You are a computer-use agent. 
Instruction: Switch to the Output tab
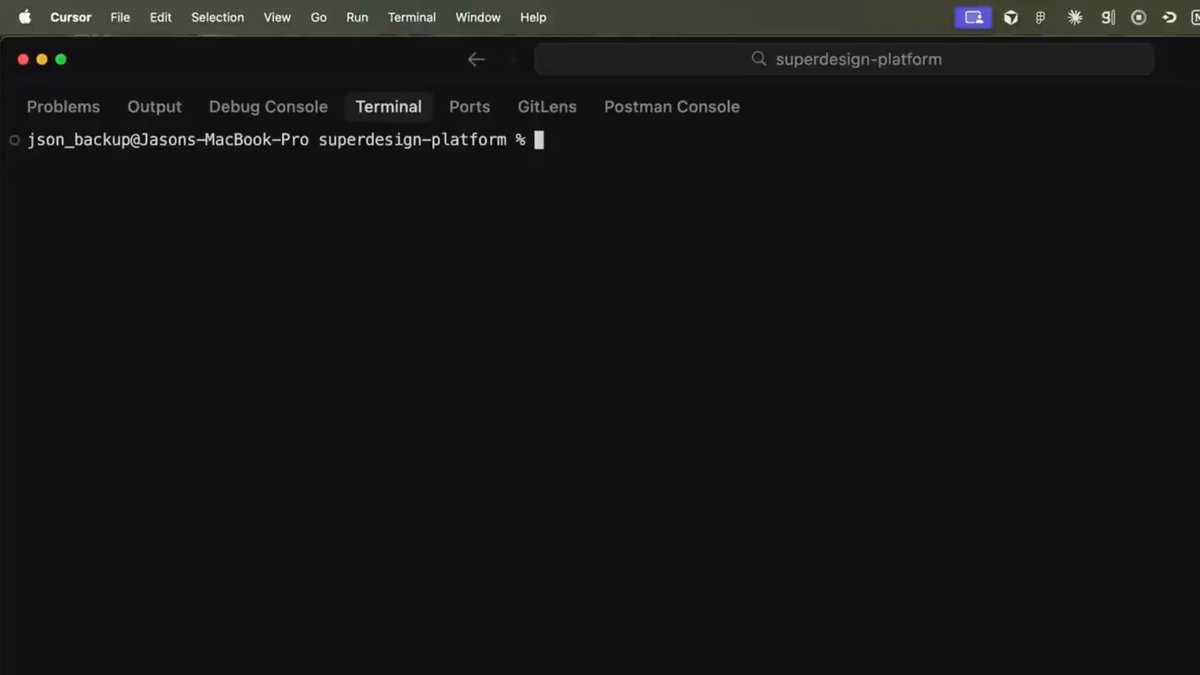(x=154, y=107)
